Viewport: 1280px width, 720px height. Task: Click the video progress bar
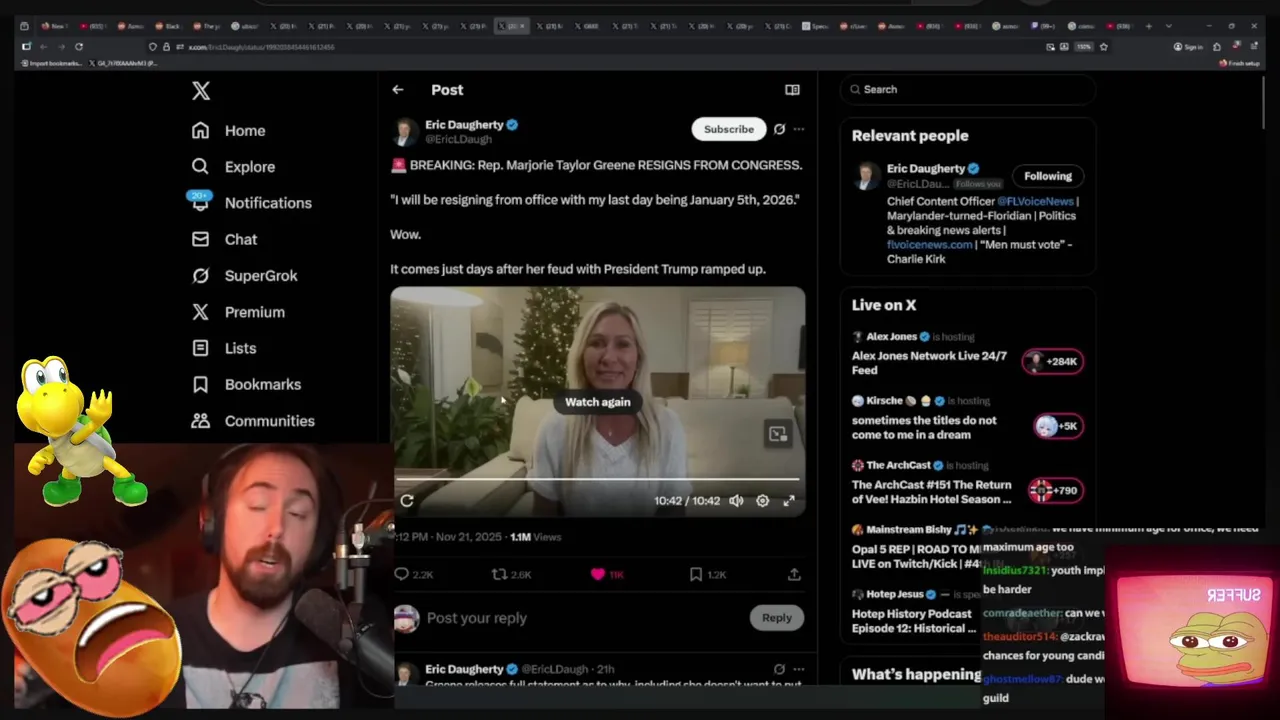[598, 479]
